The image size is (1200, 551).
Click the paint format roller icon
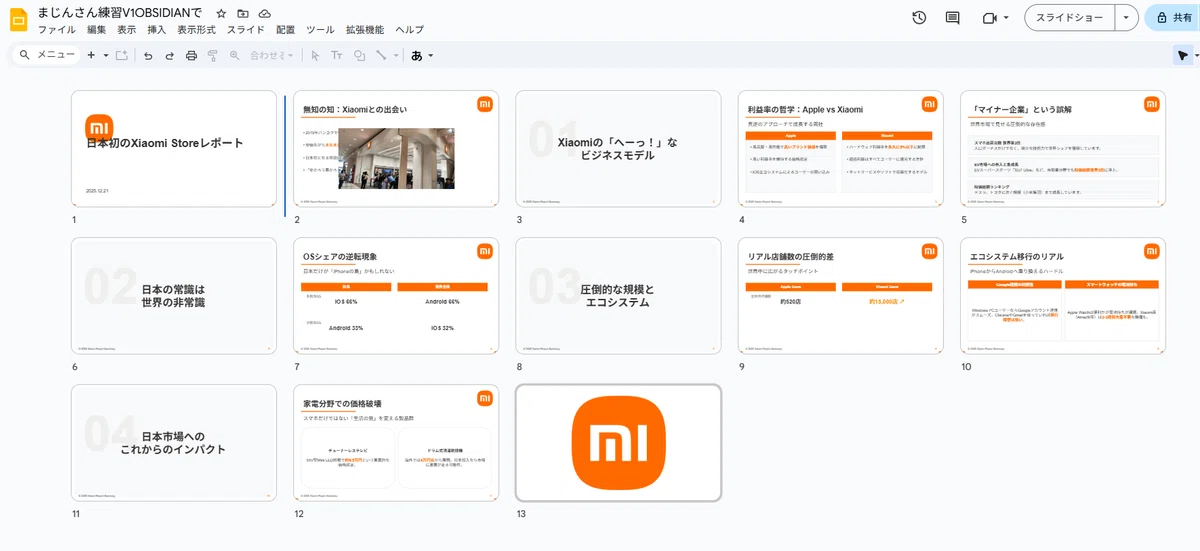click(x=212, y=55)
